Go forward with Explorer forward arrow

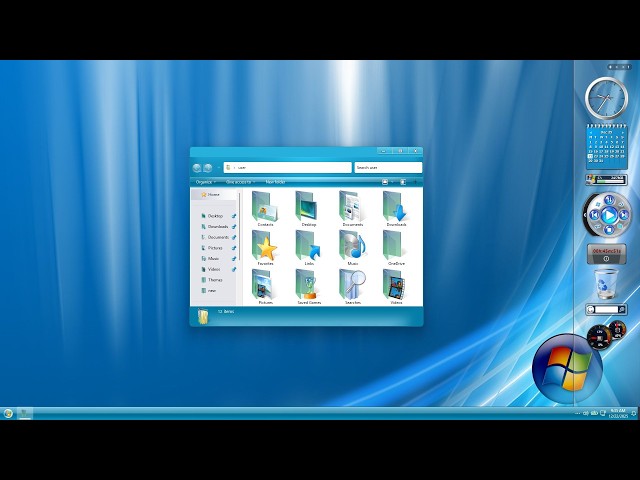click(208, 168)
